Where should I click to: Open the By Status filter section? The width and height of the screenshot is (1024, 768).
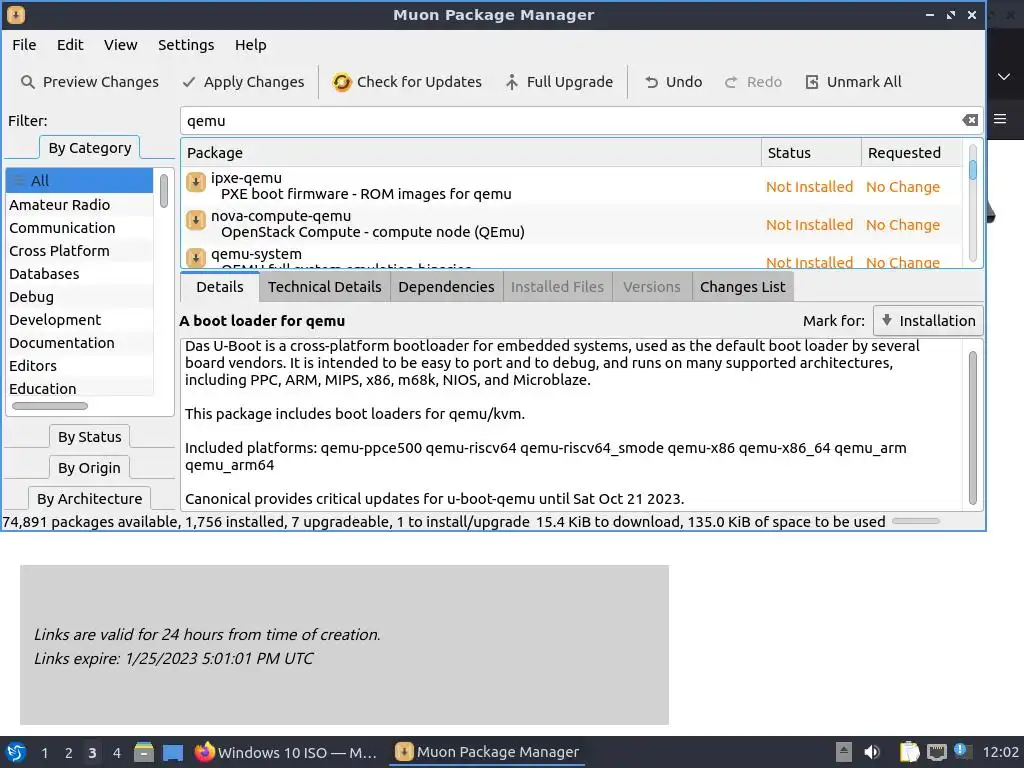[x=89, y=437]
